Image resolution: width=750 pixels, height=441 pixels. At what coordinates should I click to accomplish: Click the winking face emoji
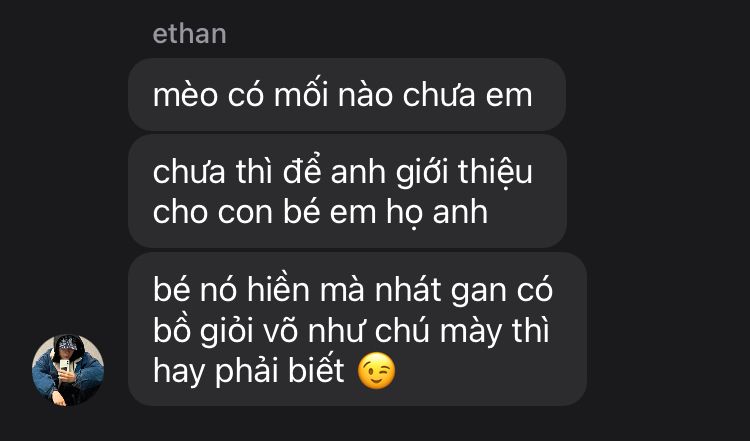(376, 370)
